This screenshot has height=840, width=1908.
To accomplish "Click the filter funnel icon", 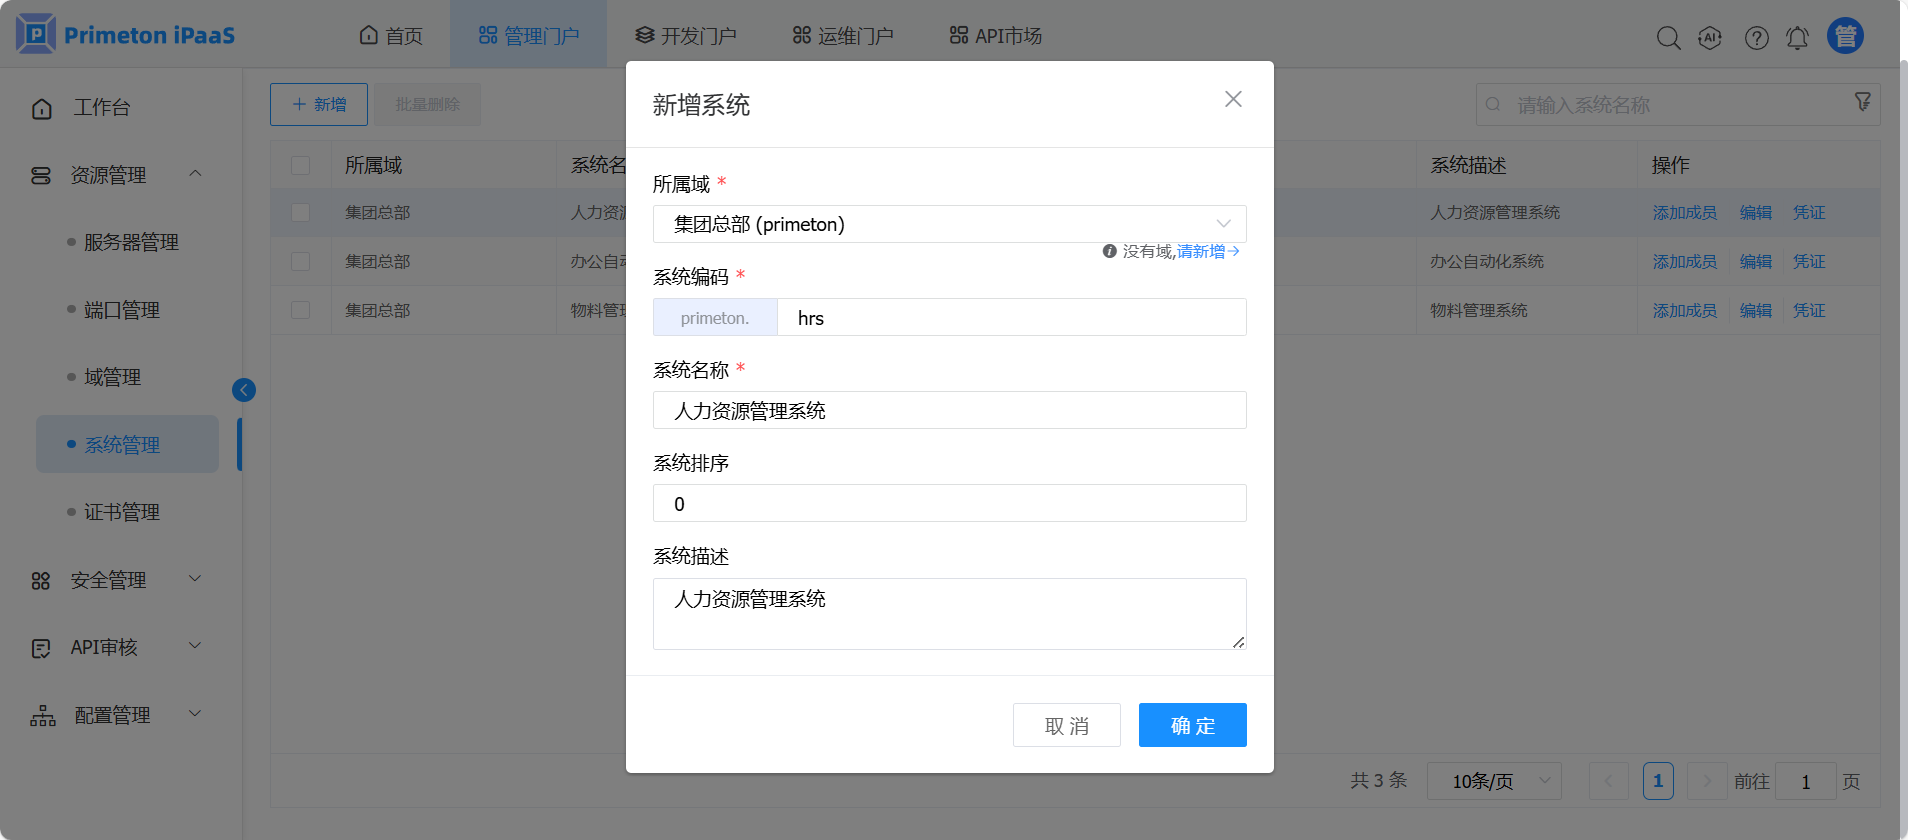I will click(x=1862, y=102).
